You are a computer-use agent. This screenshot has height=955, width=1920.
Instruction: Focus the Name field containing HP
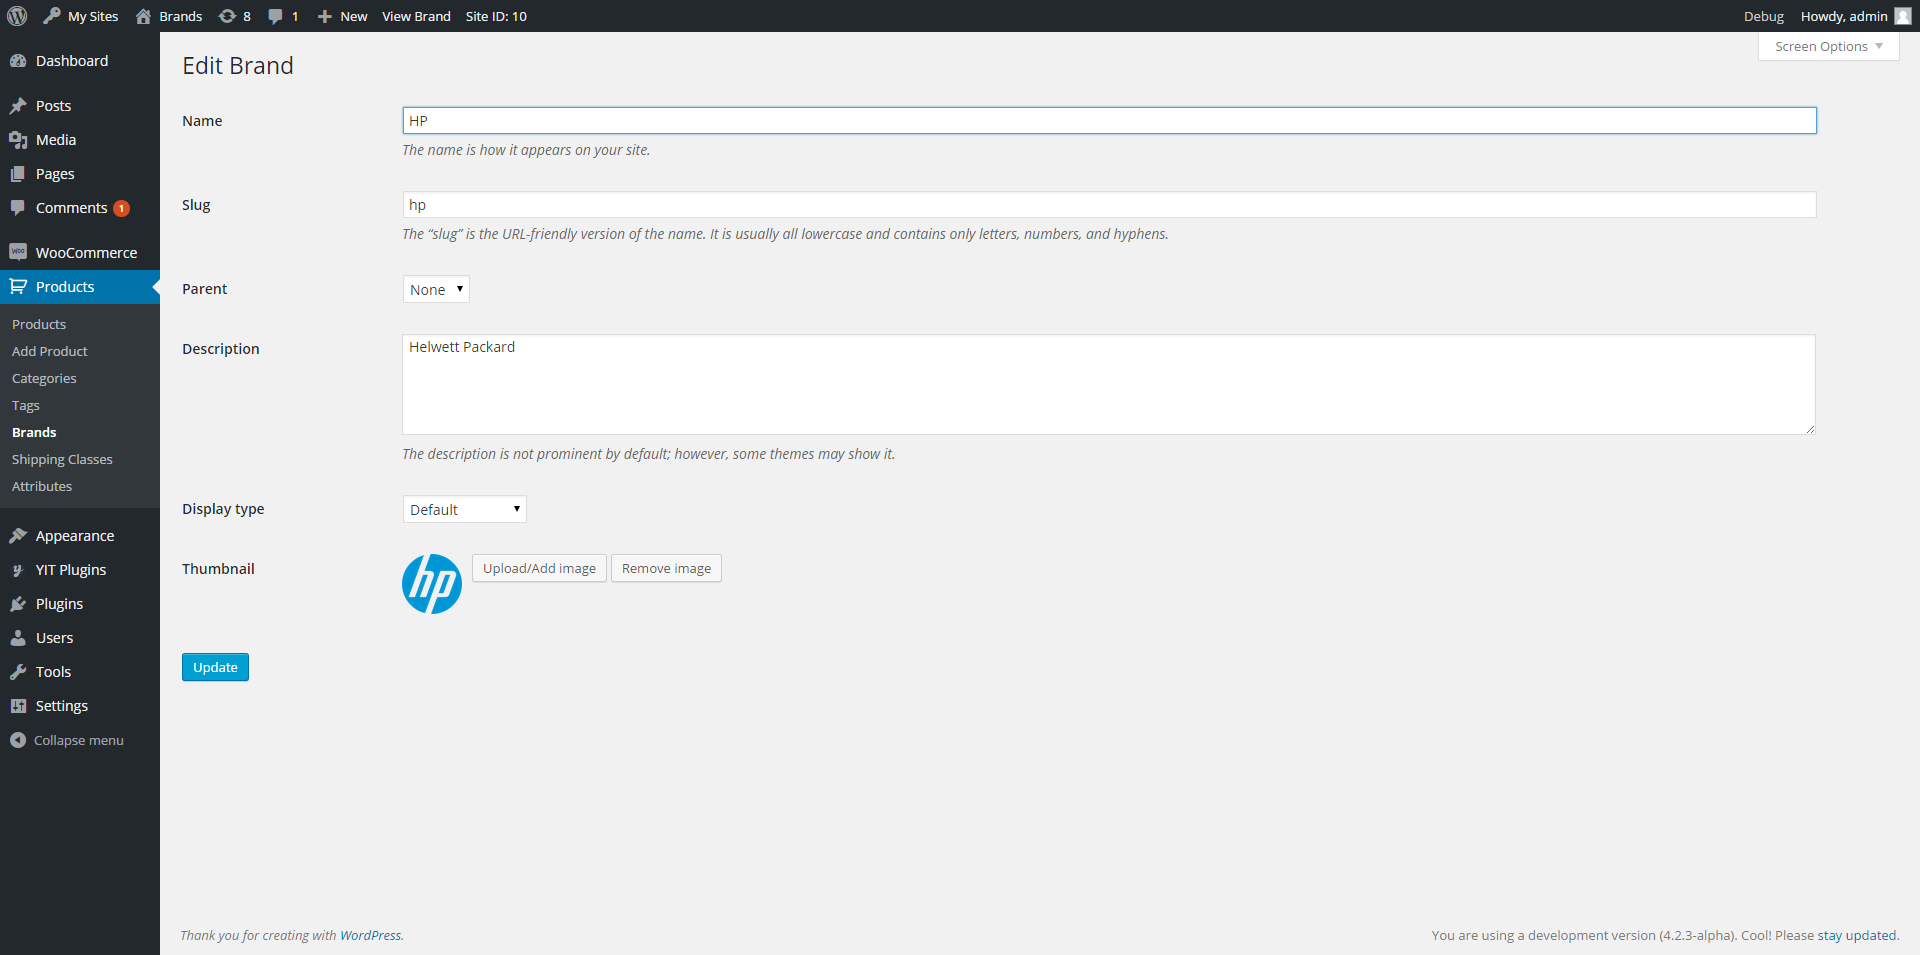1109,121
